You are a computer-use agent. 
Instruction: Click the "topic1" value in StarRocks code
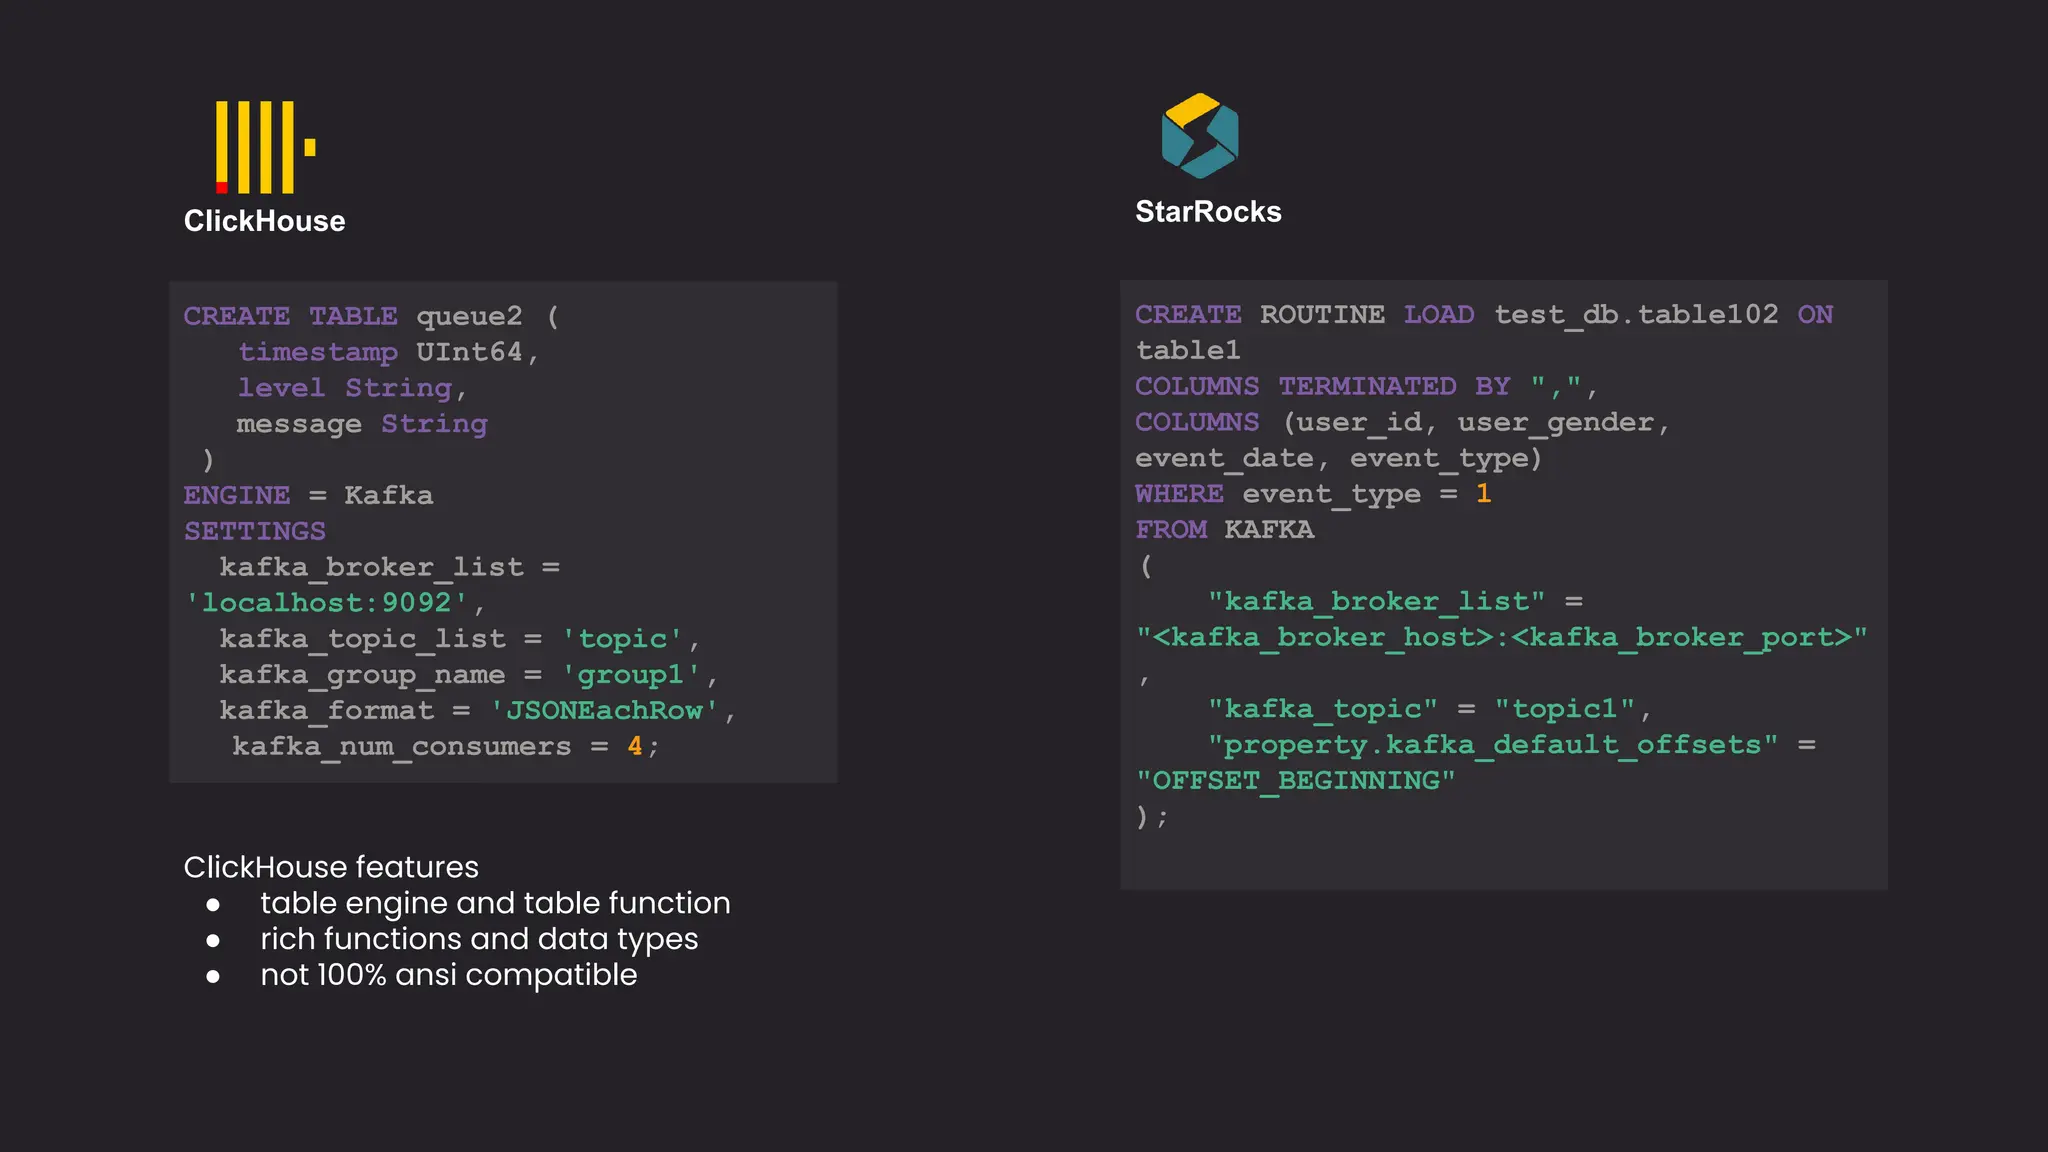pos(1564,709)
